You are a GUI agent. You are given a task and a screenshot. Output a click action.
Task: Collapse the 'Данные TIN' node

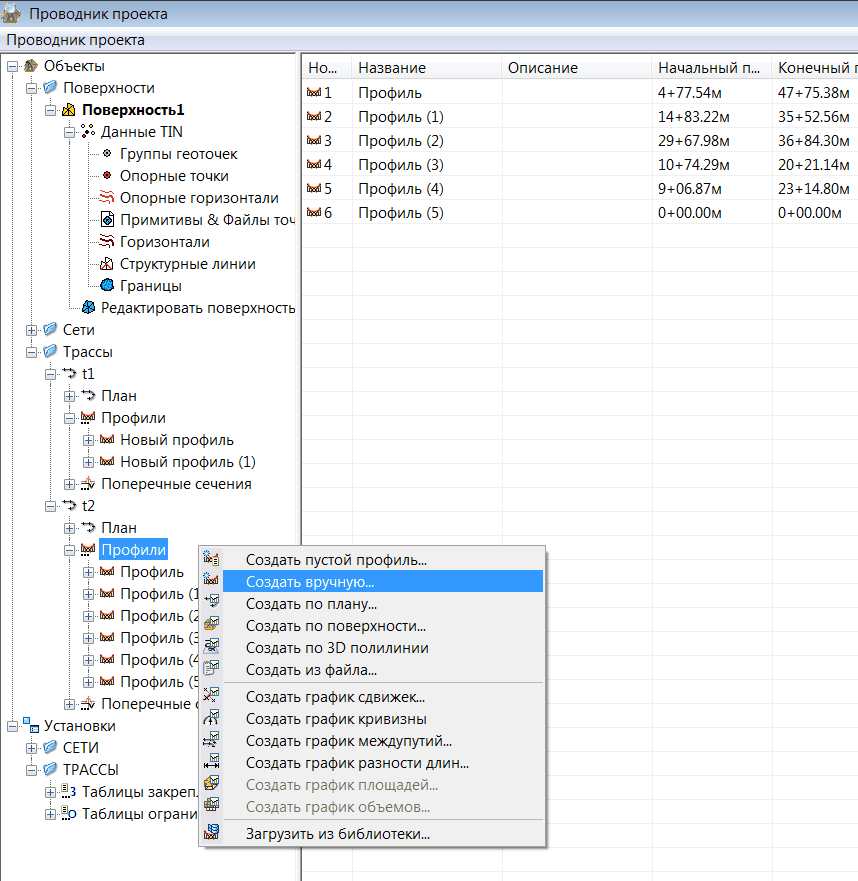pyautogui.click(x=70, y=132)
